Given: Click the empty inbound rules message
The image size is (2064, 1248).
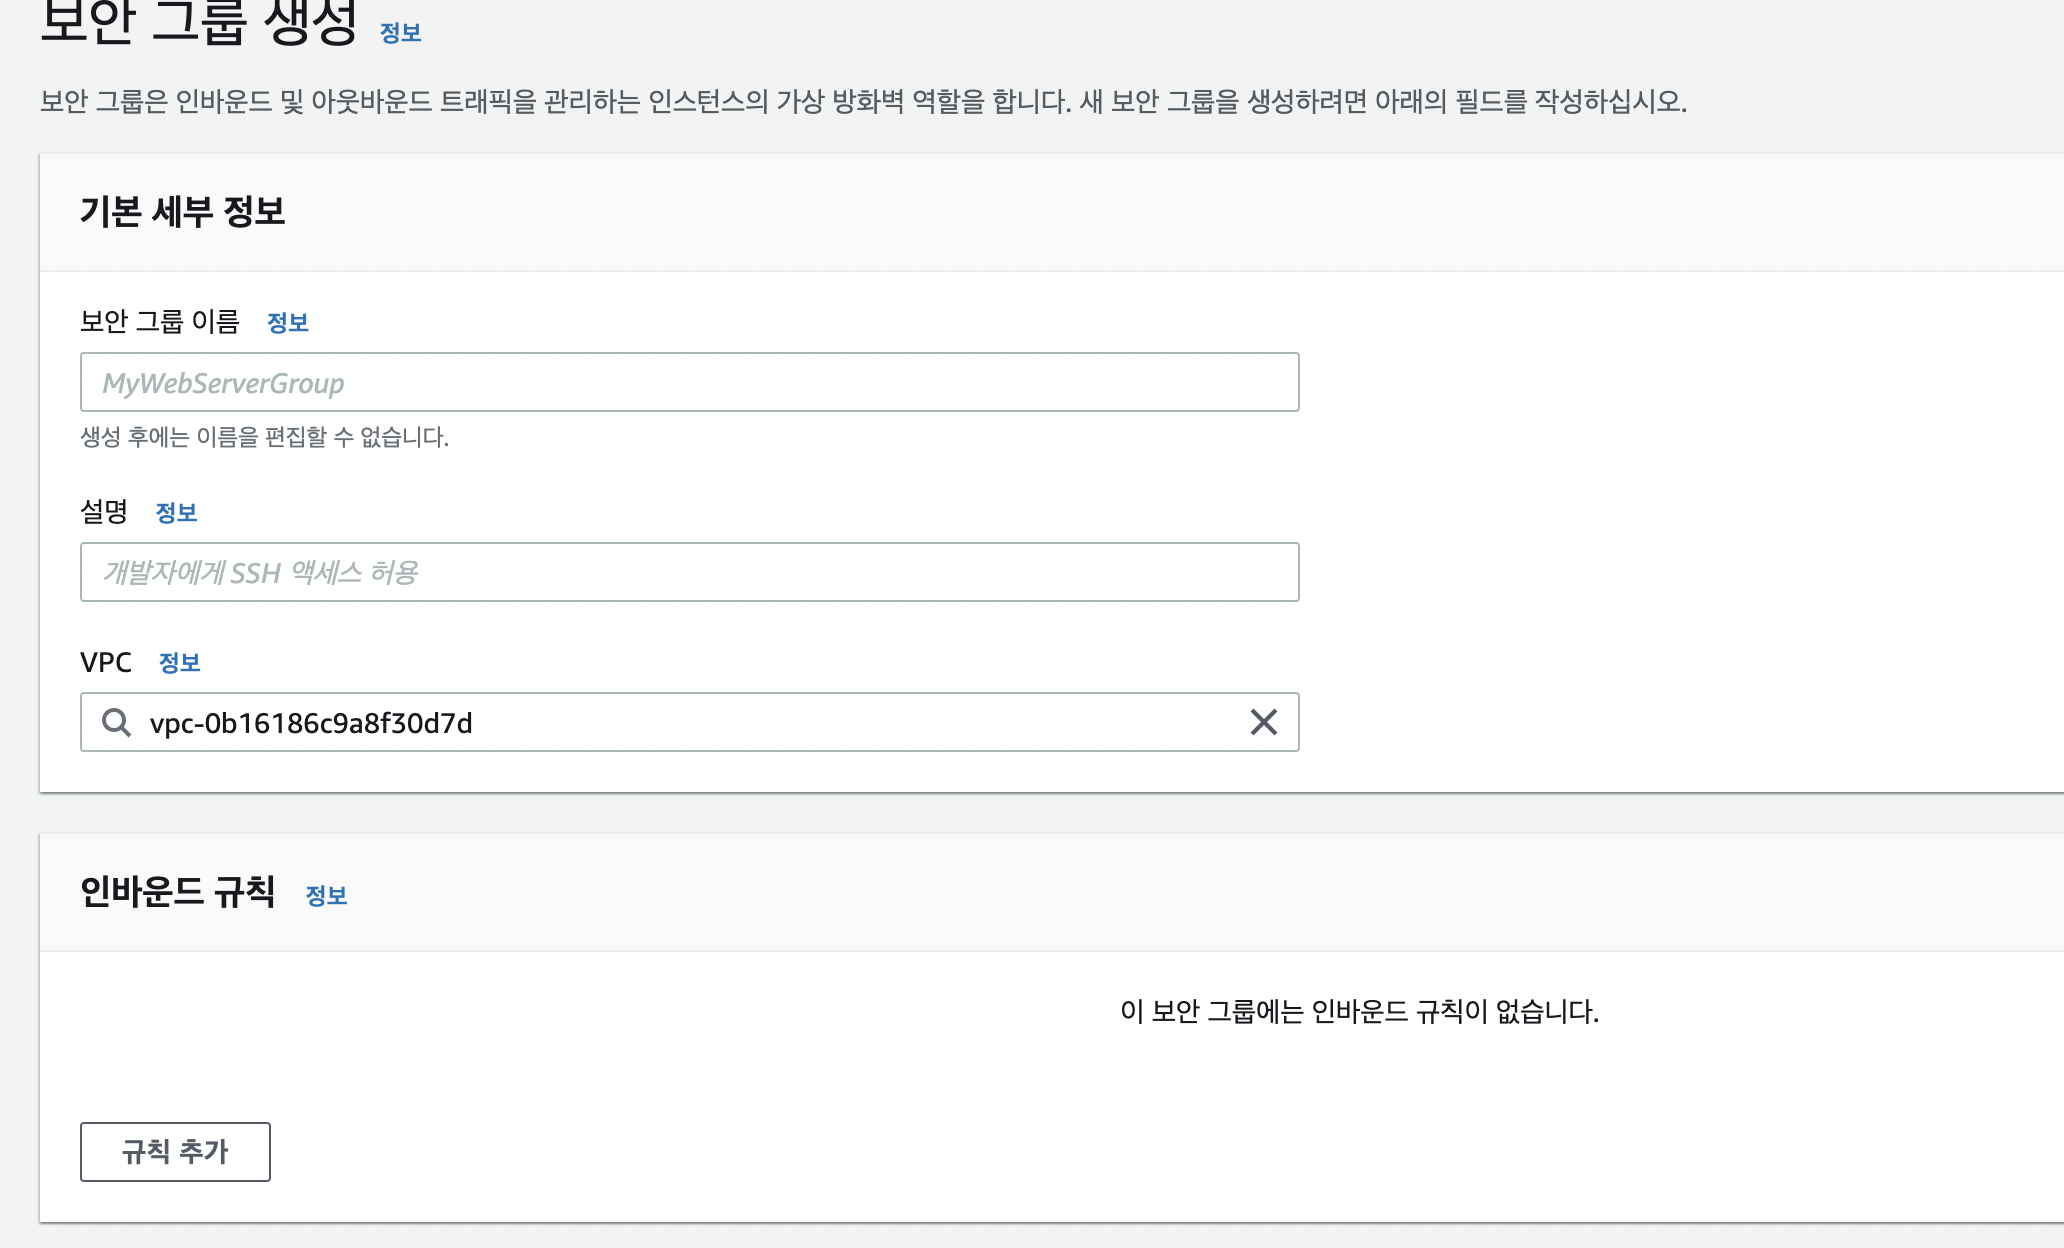Looking at the screenshot, I should [x=1359, y=1012].
